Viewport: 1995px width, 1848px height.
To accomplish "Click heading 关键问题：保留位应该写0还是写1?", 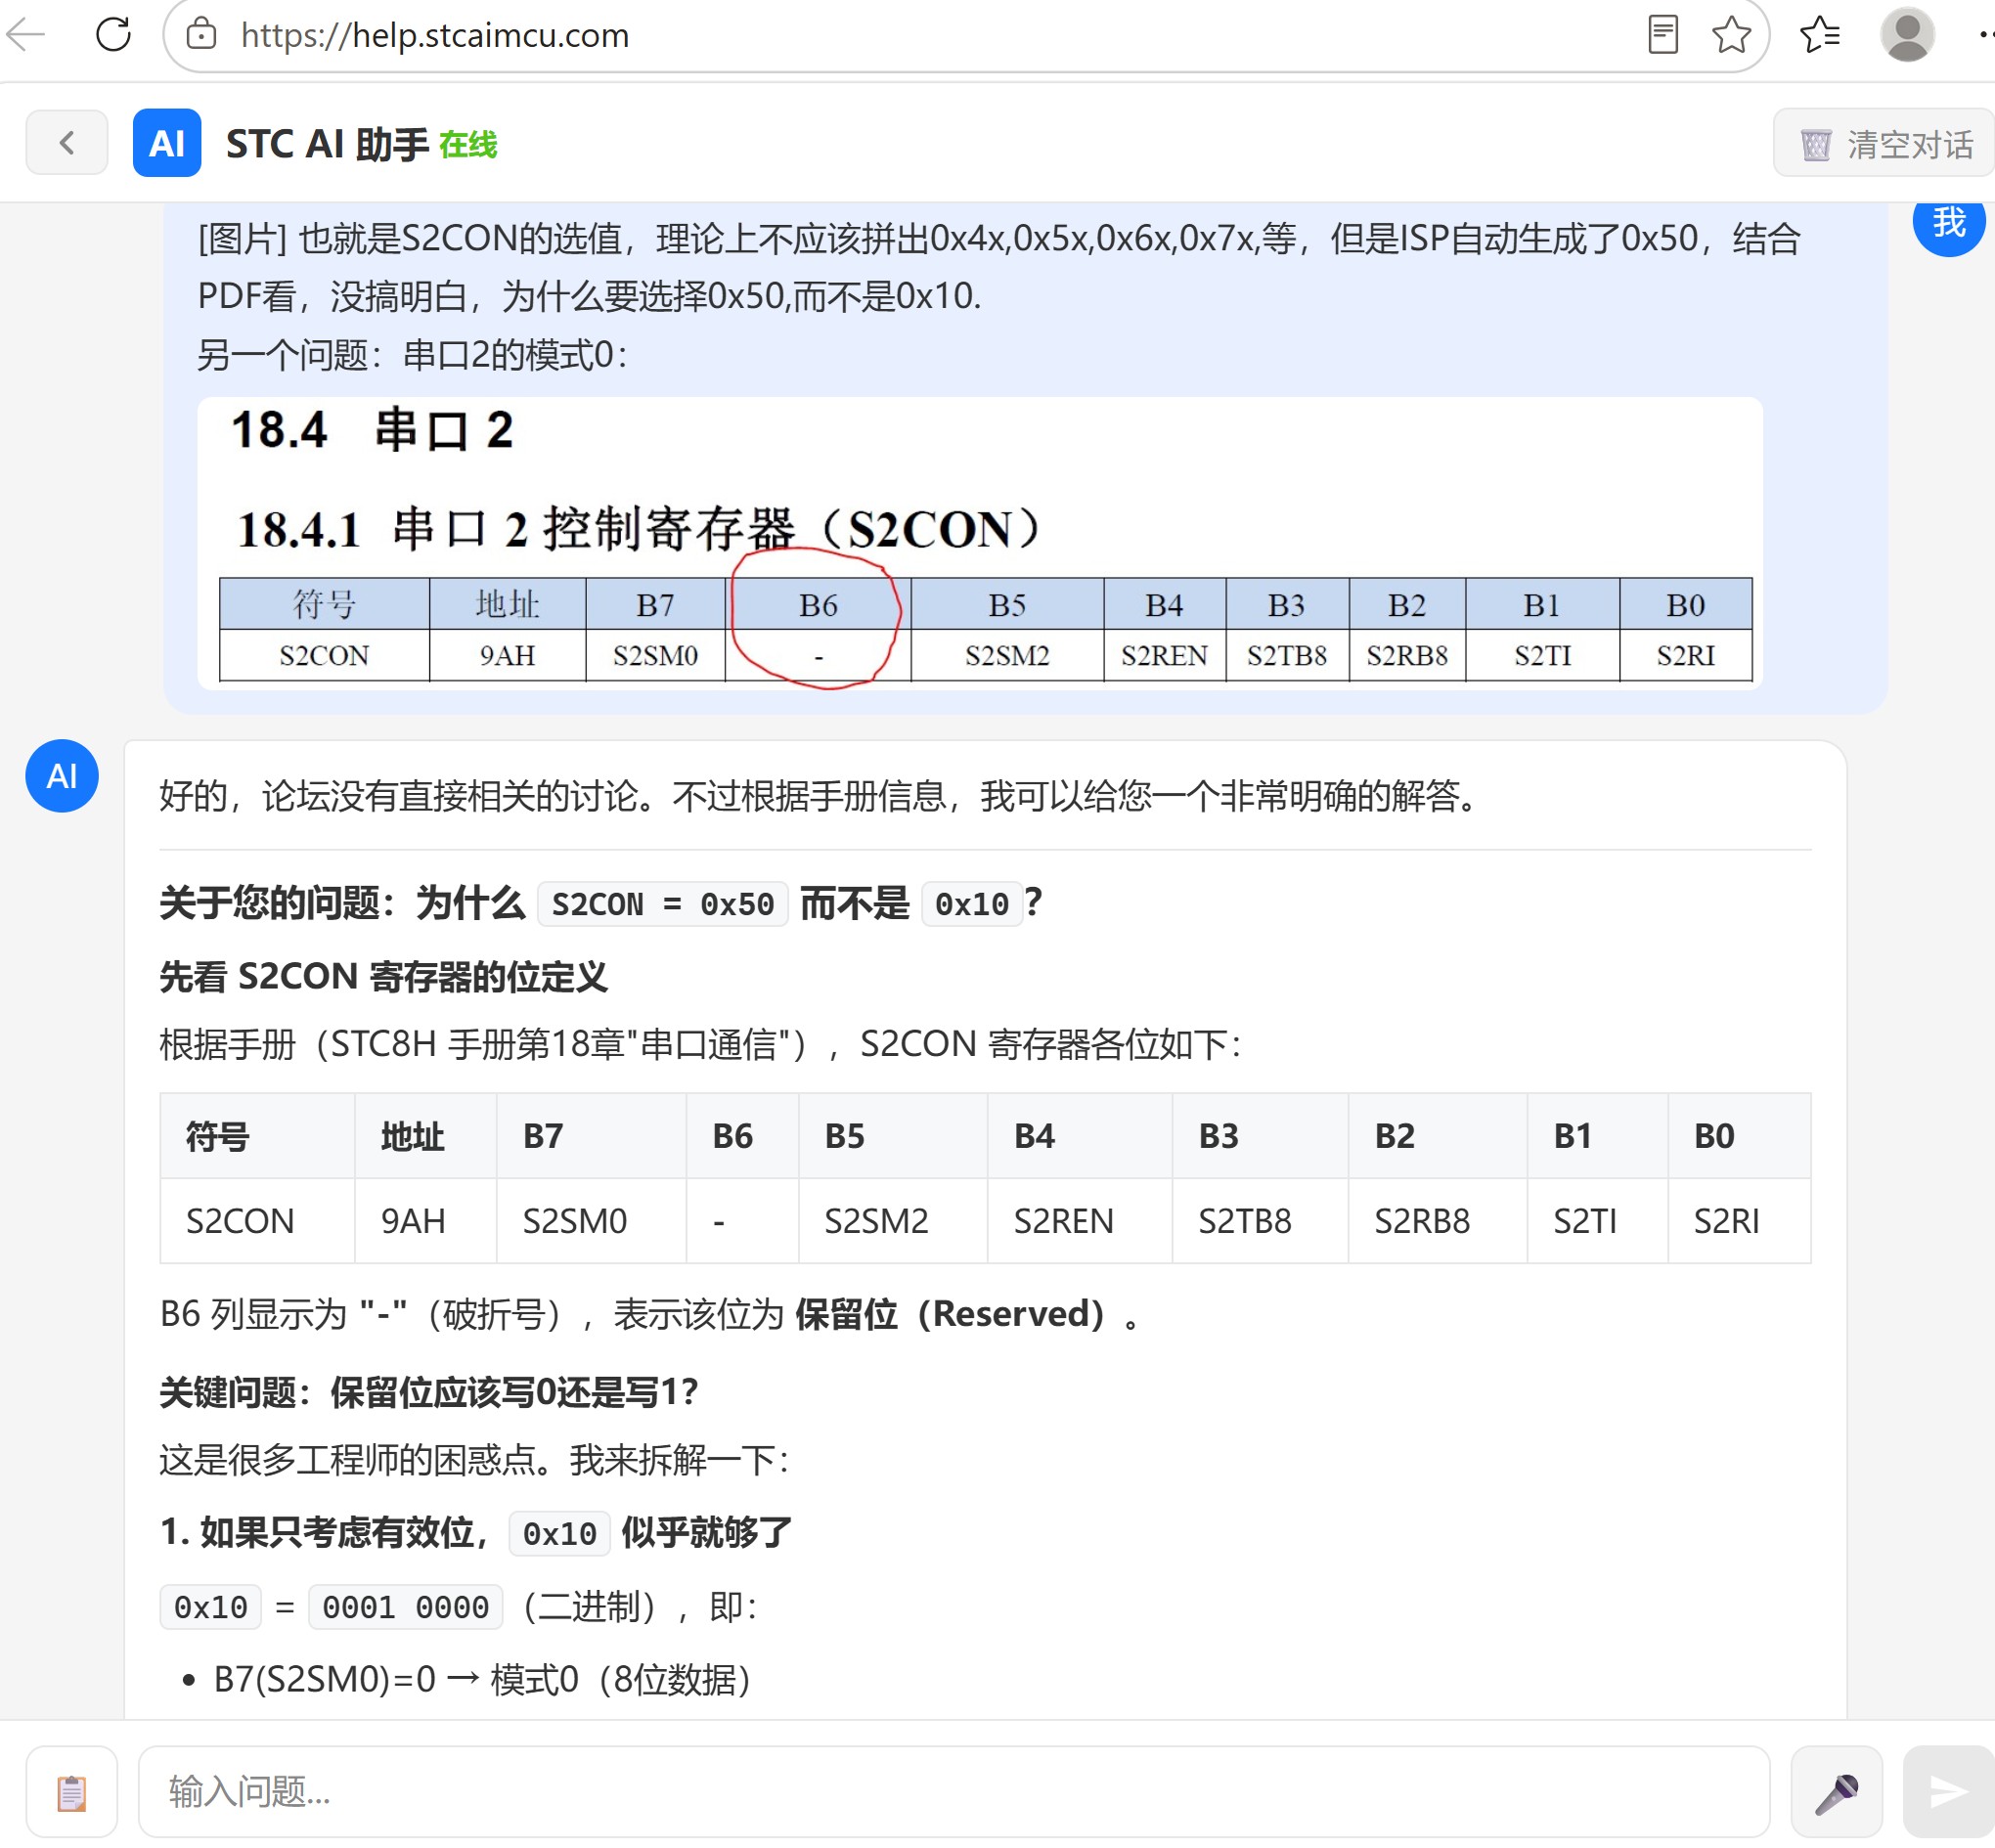I will [x=429, y=1392].
